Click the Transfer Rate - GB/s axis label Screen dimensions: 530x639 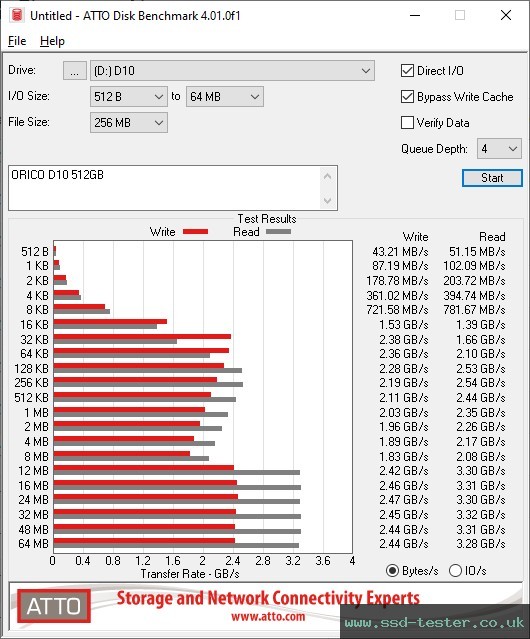click(x=190, y=574)
